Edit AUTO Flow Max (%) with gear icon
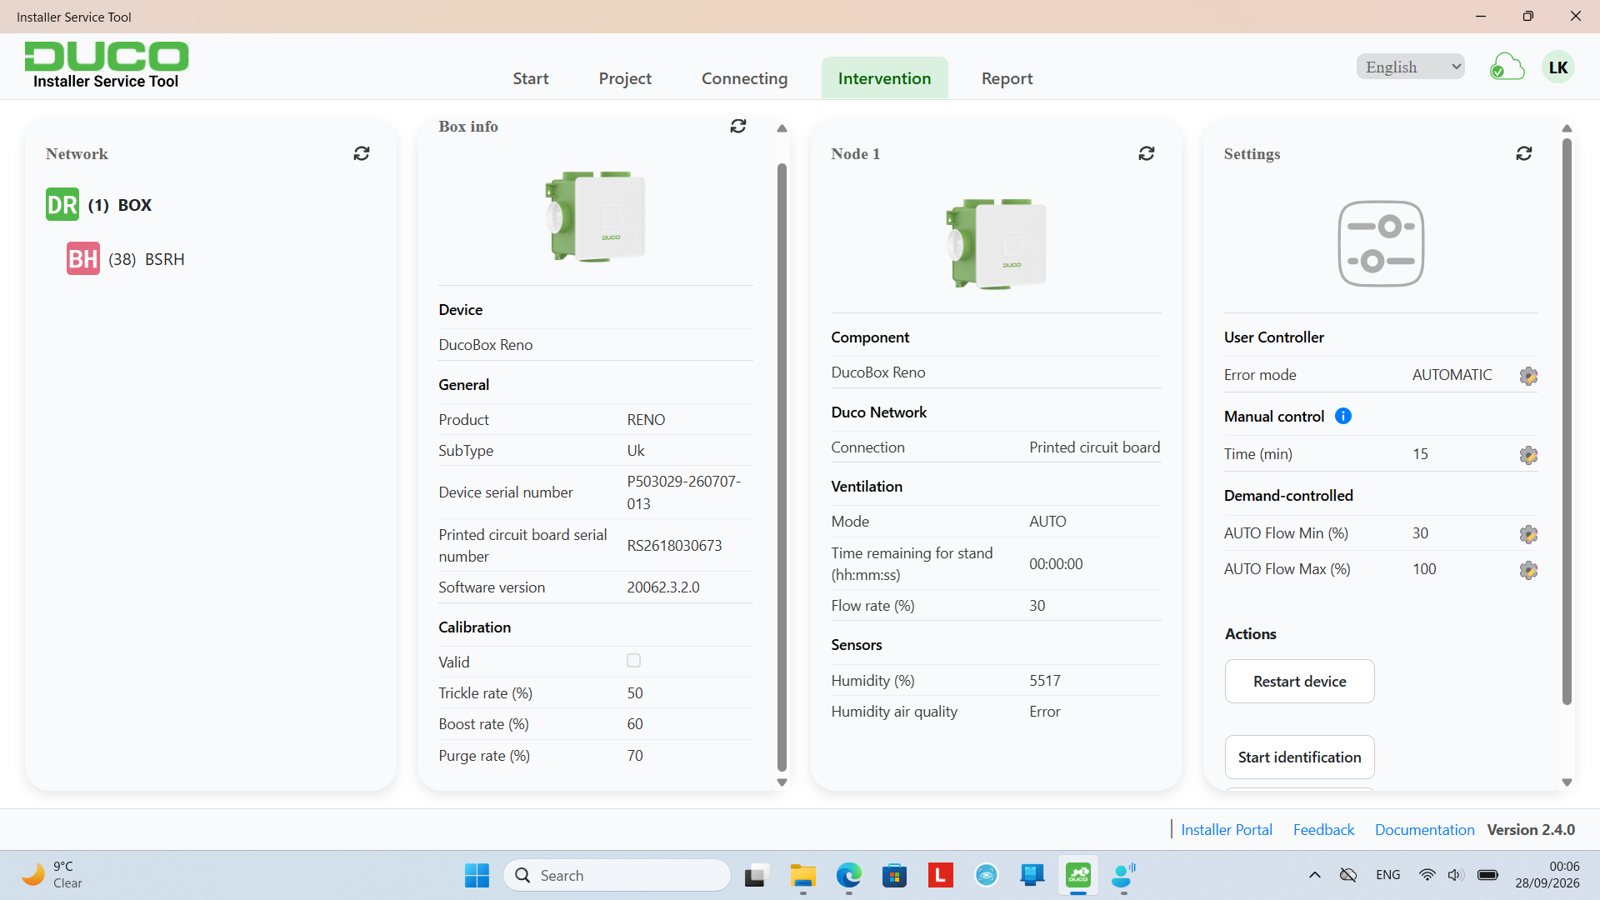1600x900 pixels. coord(1528,570)
